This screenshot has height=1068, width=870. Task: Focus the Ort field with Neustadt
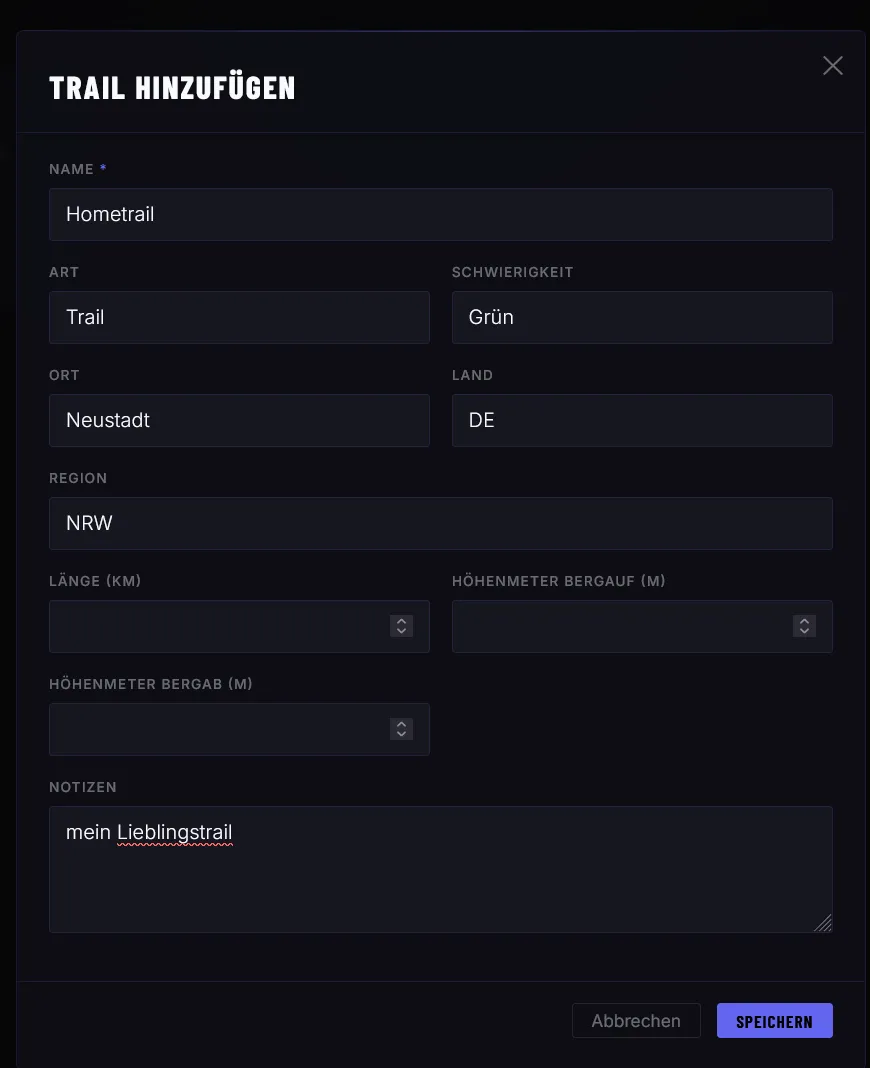click(x=239, y=420)
